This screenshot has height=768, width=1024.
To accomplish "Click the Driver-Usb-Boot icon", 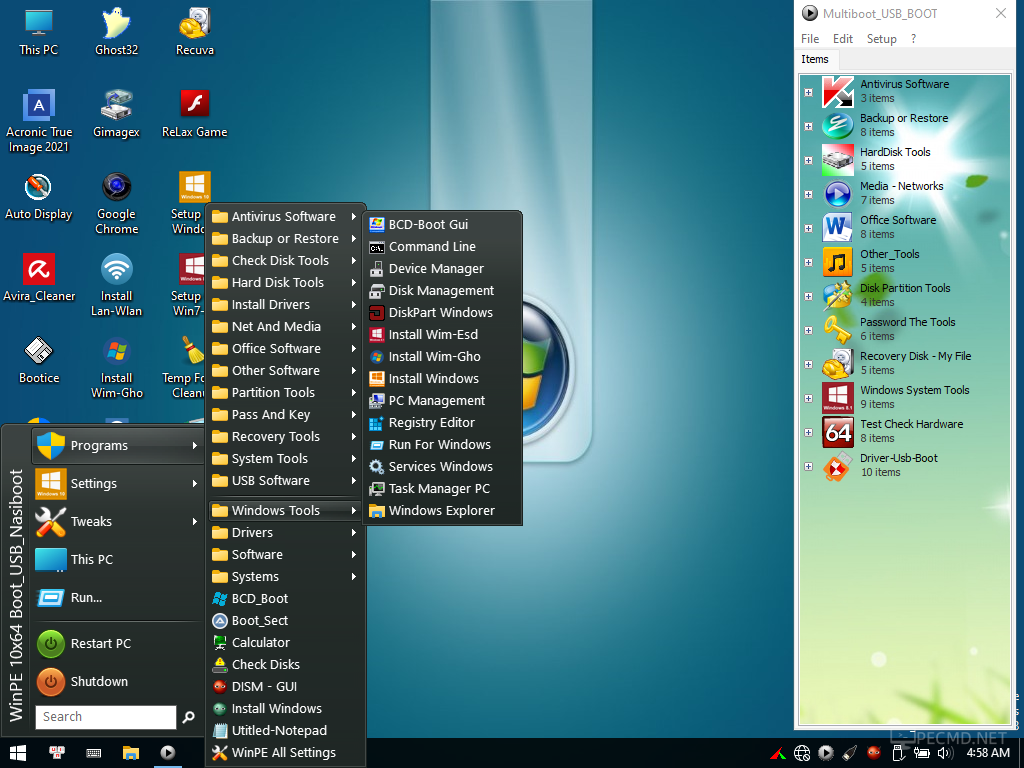I will pos(837,466).
